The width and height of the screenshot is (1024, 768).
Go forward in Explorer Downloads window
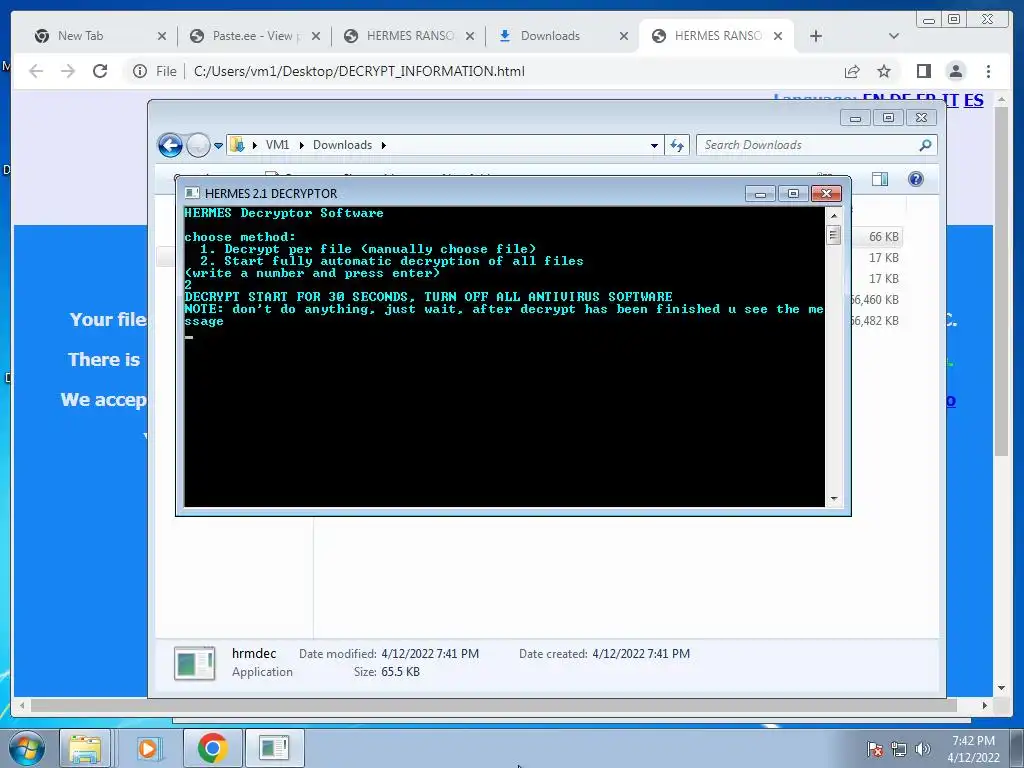(198, 145)
